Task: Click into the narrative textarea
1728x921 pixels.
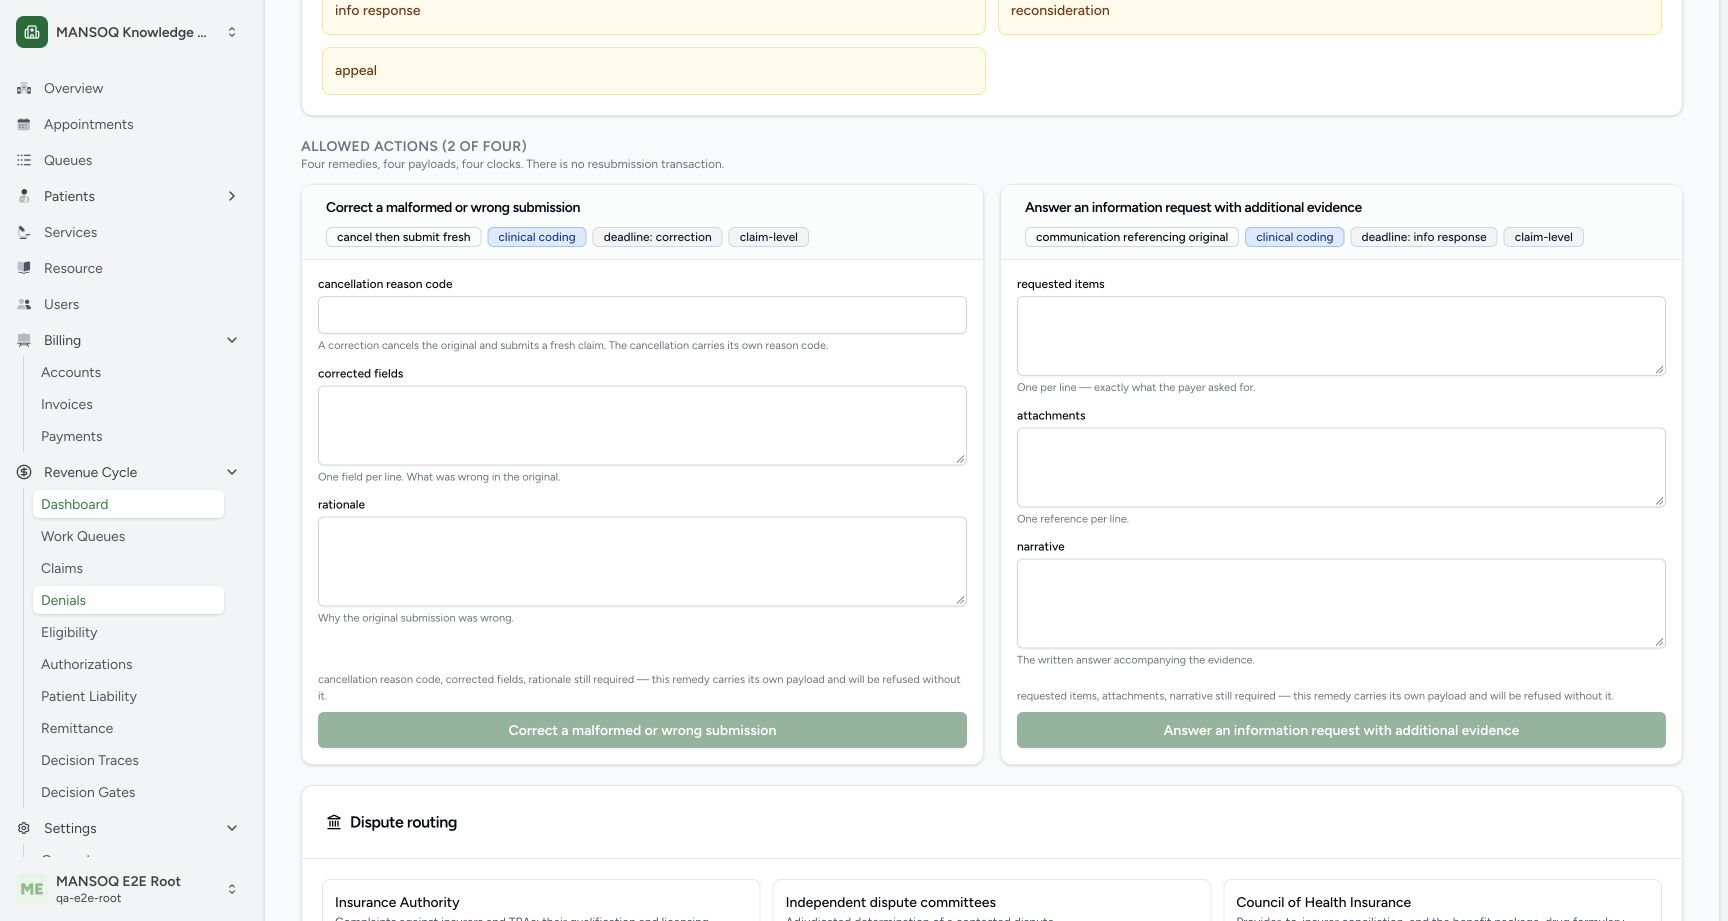Action: 1341,603
